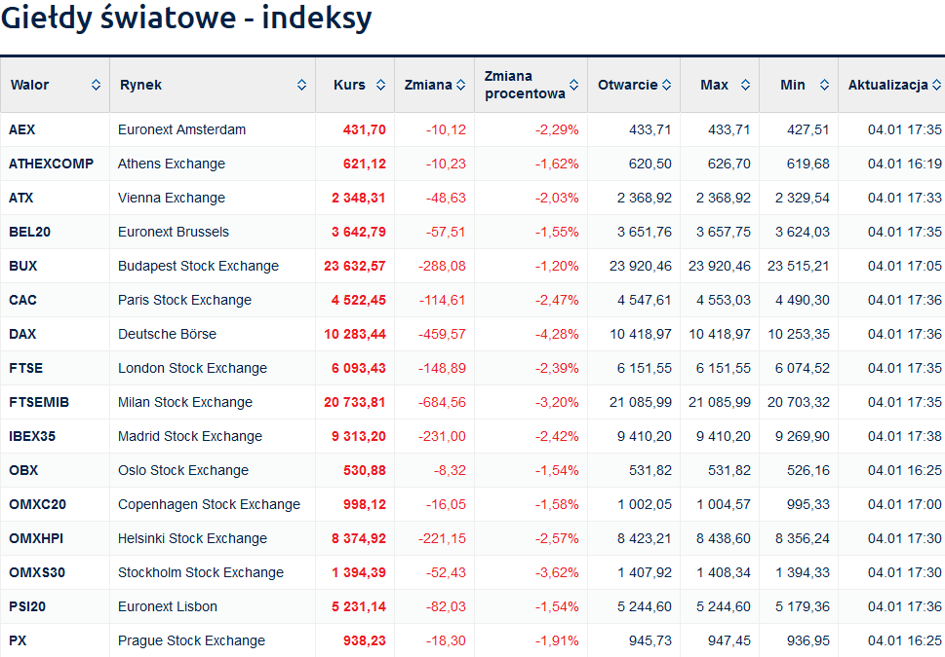Click the Paris Stock Exchange market cell
The width and height of the screenshot is (945, 657).
[184, 300]
